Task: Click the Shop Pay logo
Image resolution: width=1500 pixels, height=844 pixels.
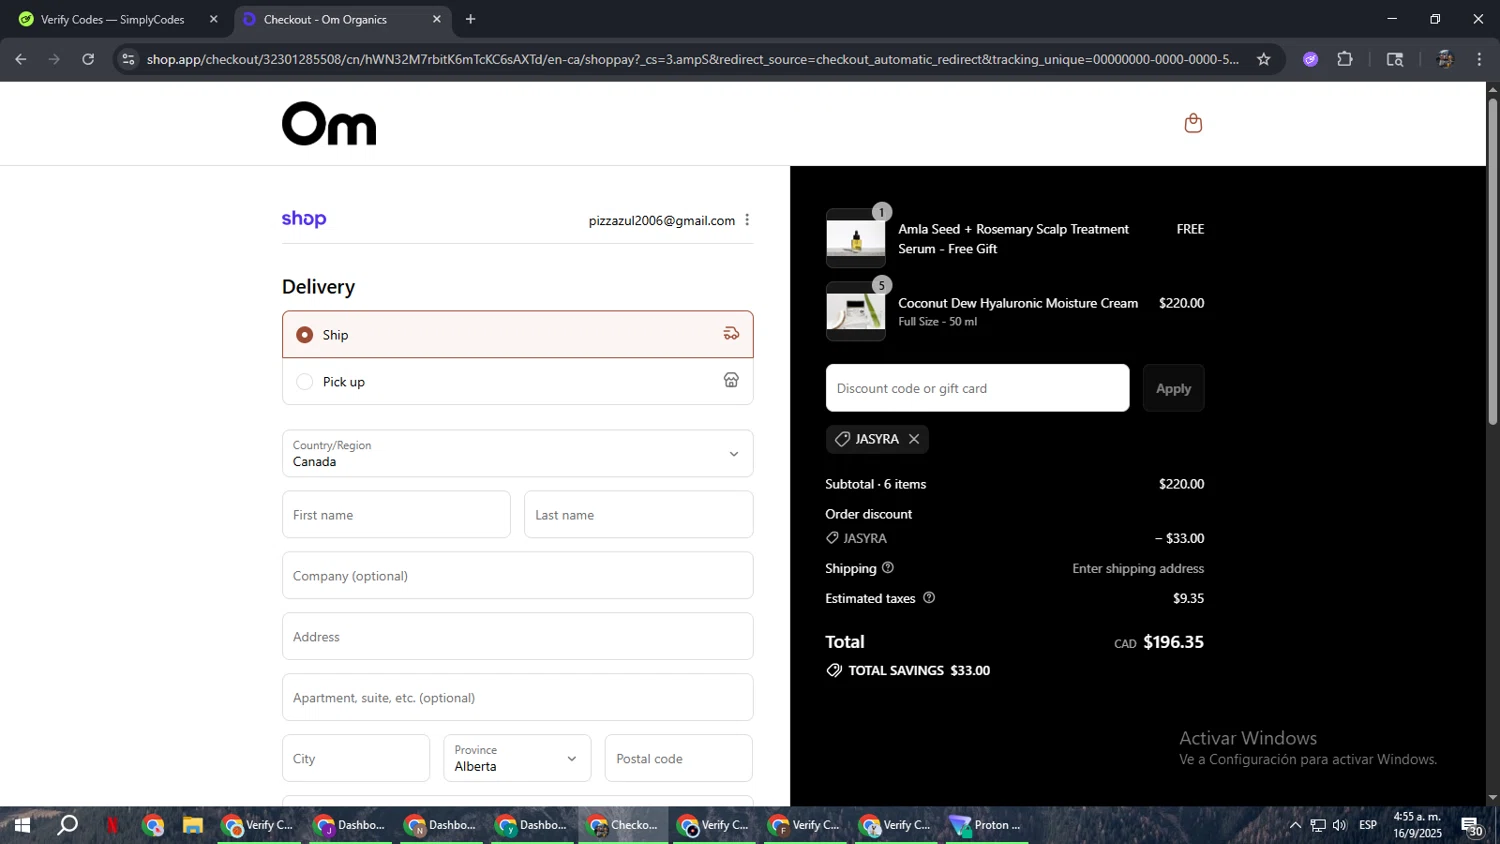Action: 304,219
